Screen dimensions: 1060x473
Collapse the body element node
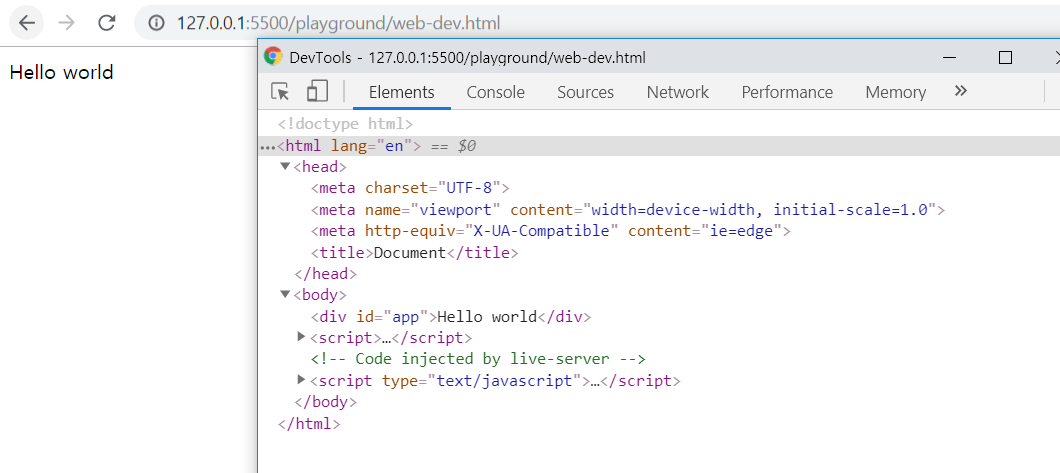pos(285,295)
